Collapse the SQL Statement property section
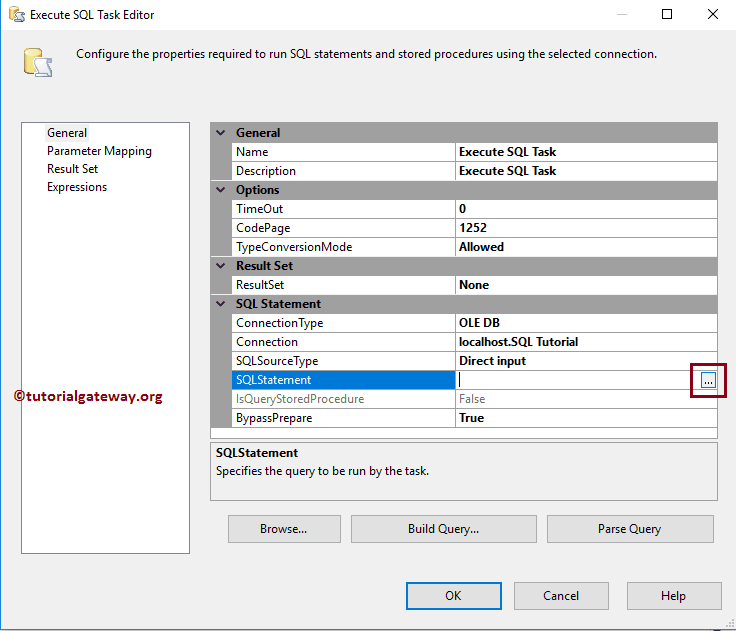The width and height of the screenshot is (736, 631). point(221,304)
